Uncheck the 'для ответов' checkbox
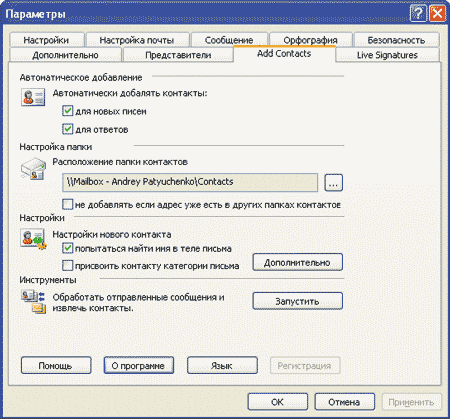The width and height of the screenshot is (450, 419). click(67, 129)
